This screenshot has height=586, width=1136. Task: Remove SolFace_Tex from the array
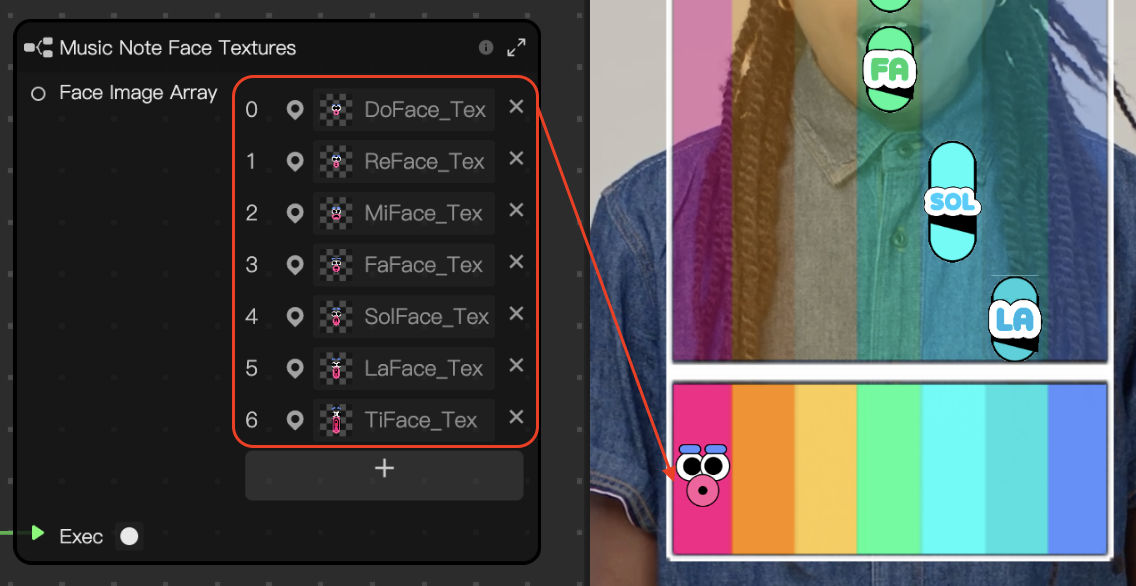click(516, 314)
